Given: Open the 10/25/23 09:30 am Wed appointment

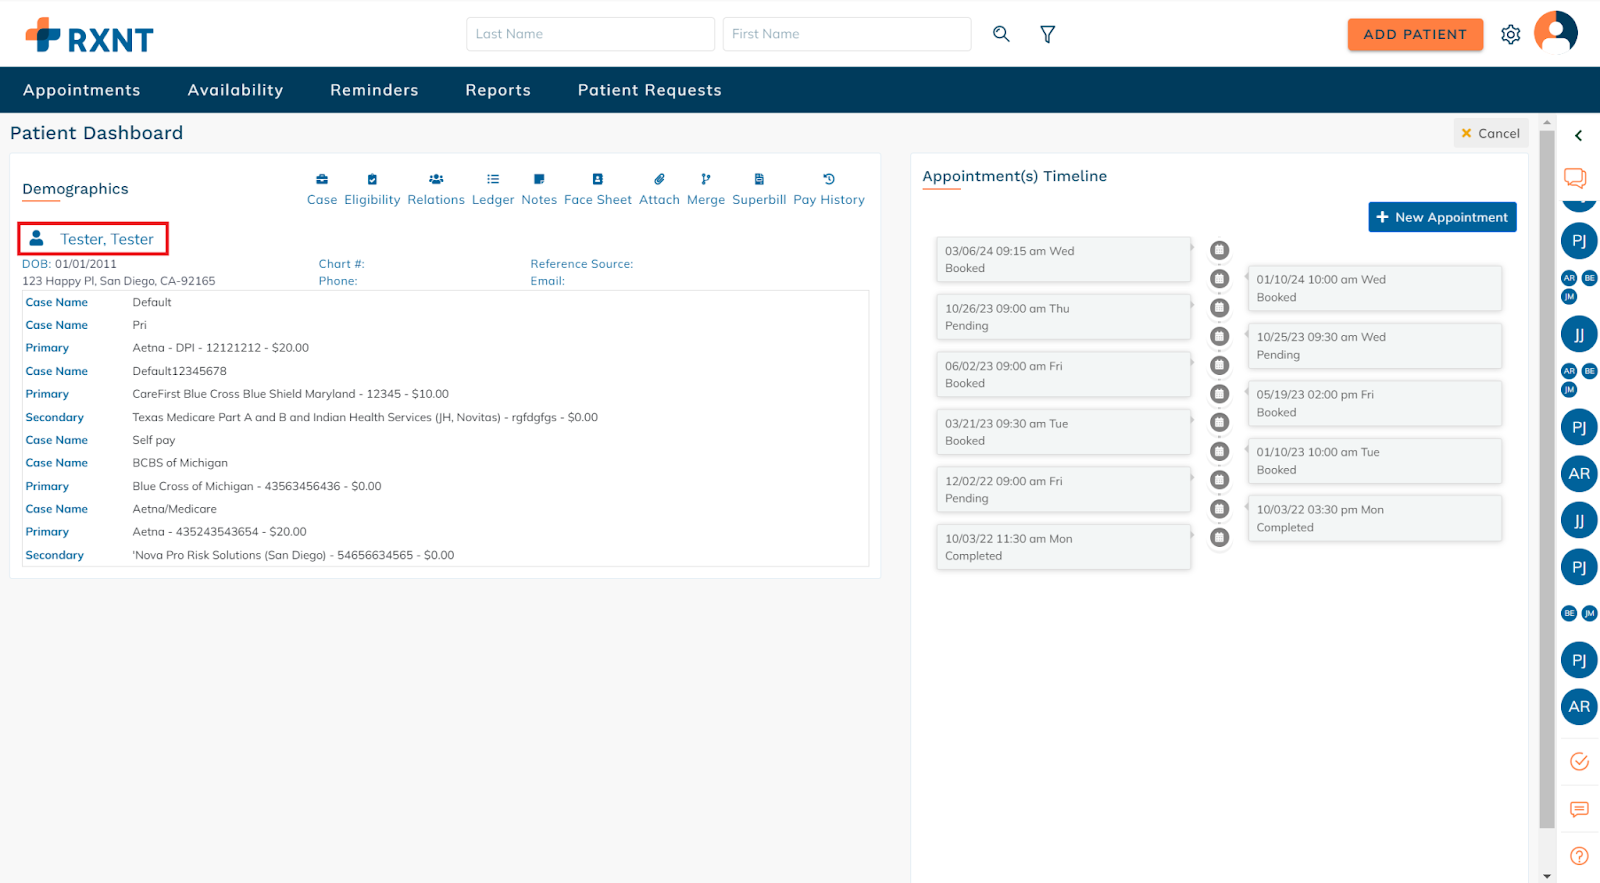Looking at the screenshot, I should tap(1375, 346).
